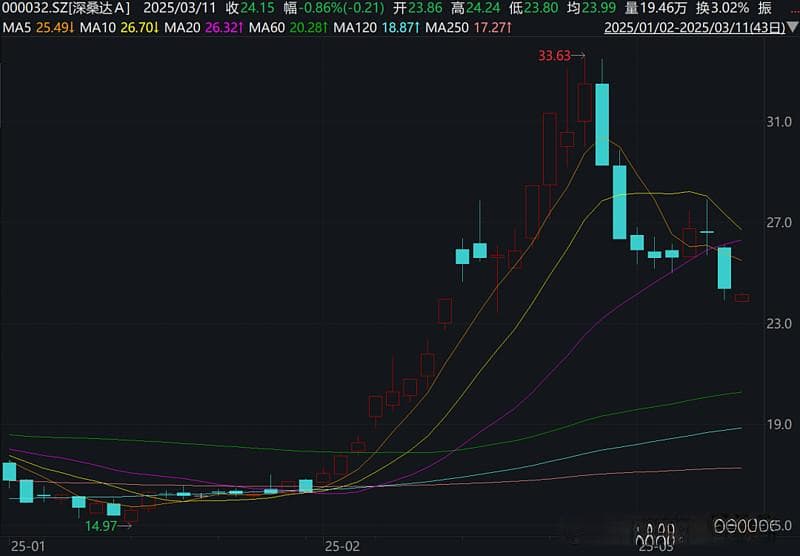The width and height of the screenshot is (800, 556).
Task: Click the high price 高24.24
Action: pos(476,8)
